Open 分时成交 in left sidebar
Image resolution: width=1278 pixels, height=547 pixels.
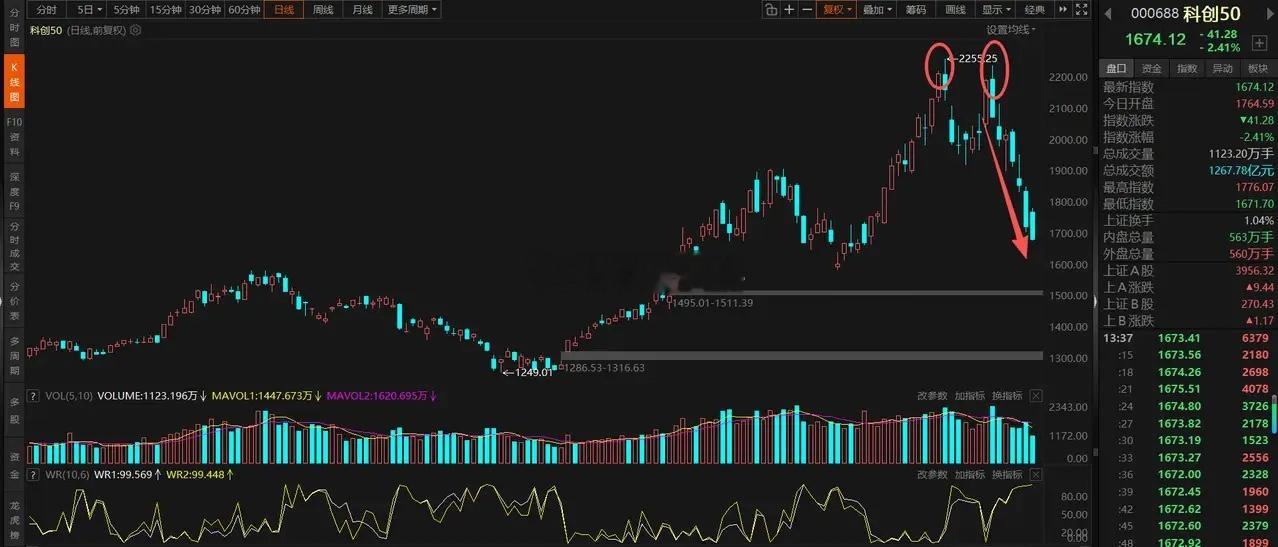pos(12,247)
